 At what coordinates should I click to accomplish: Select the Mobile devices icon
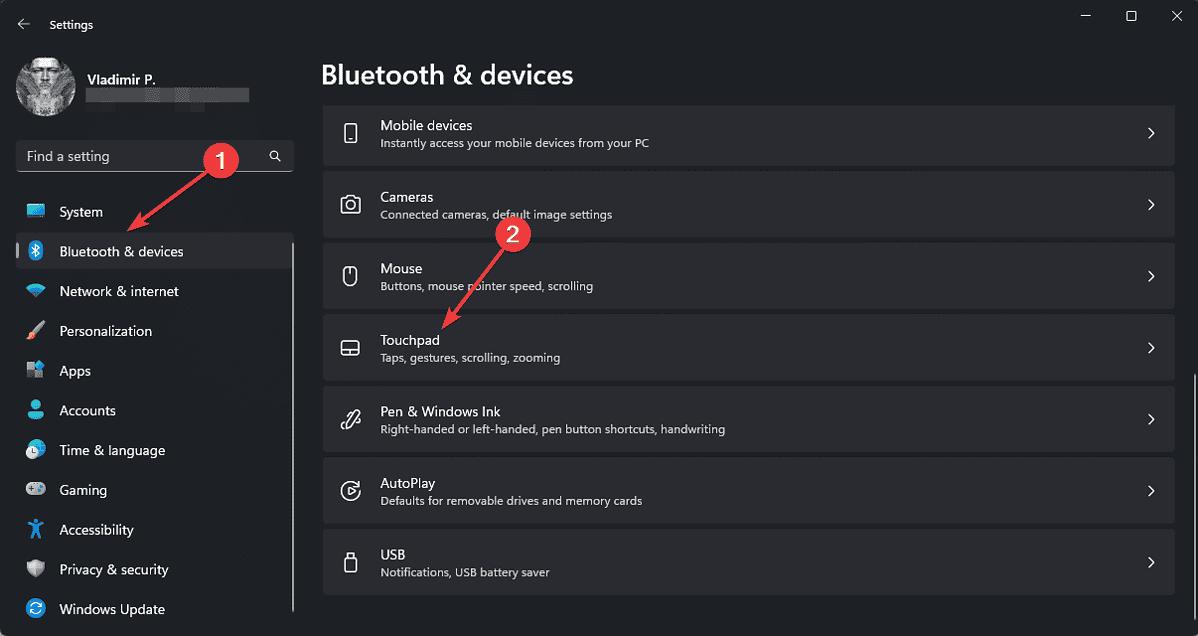click(x=351, y=132)
